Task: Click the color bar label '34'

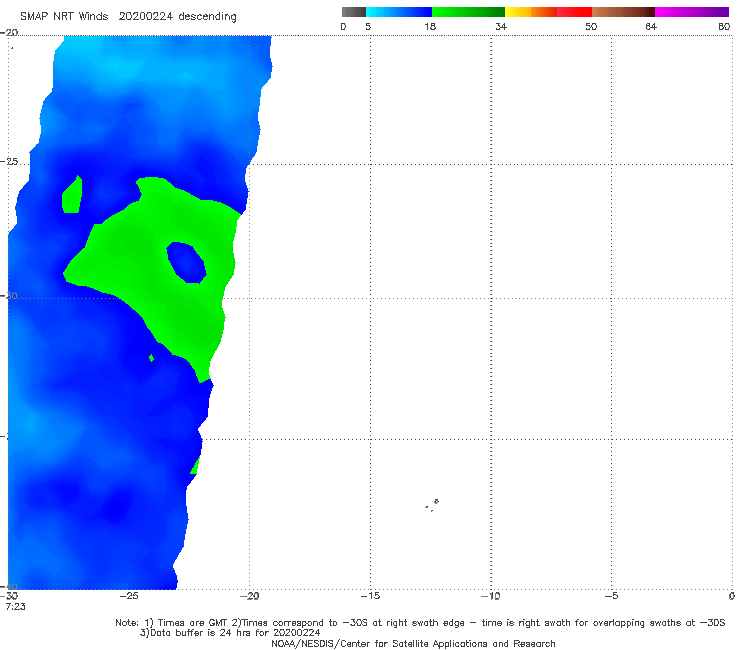Action: pos(501,27)
